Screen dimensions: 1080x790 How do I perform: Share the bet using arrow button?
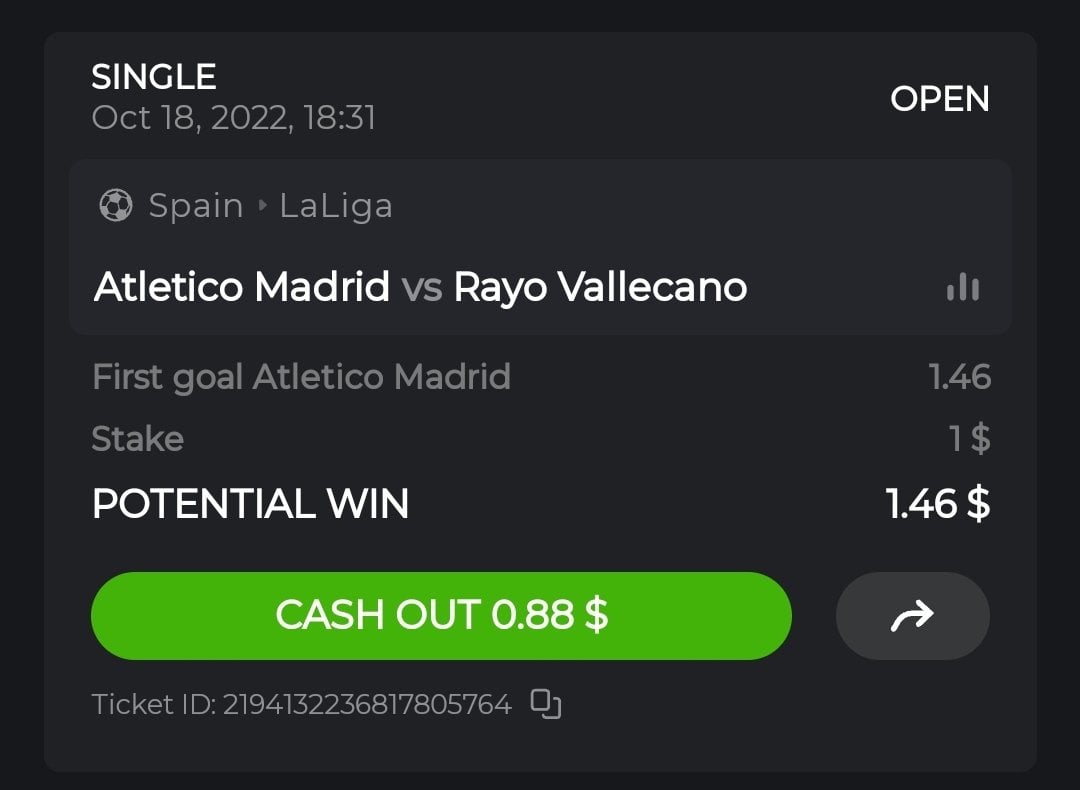click(x=912, y=616)
